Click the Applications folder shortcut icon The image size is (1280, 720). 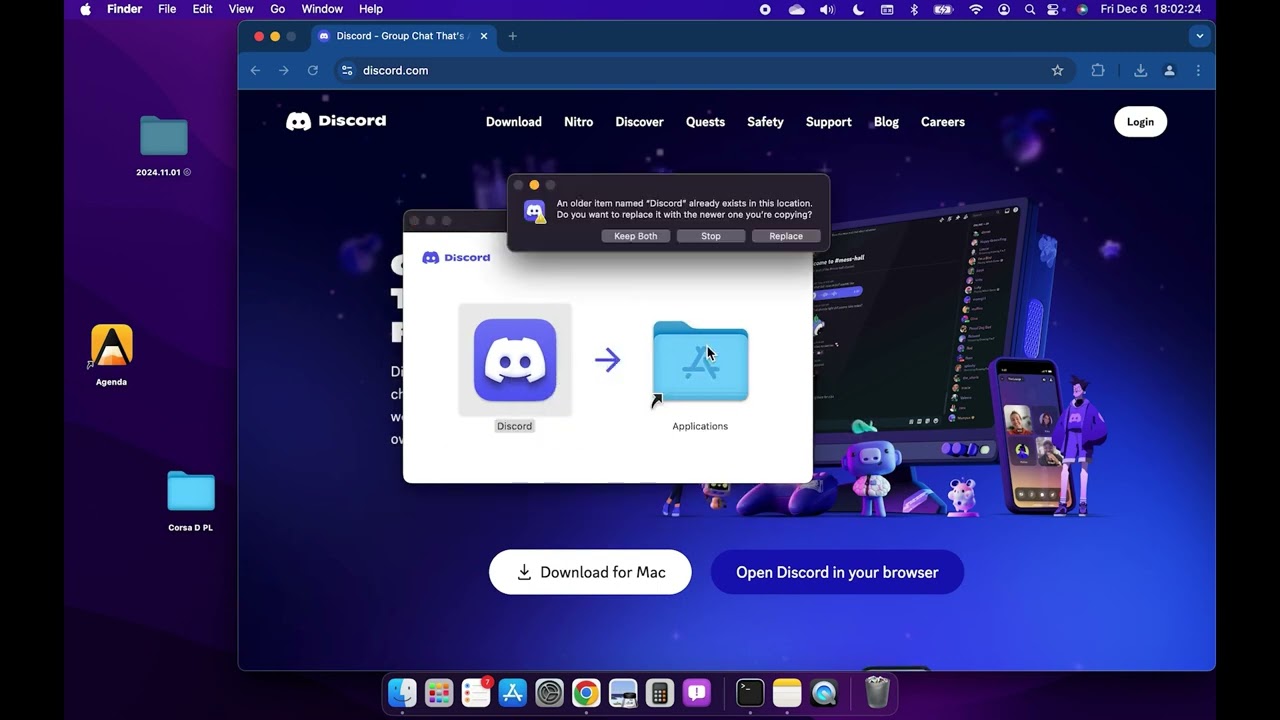(700, 361)
